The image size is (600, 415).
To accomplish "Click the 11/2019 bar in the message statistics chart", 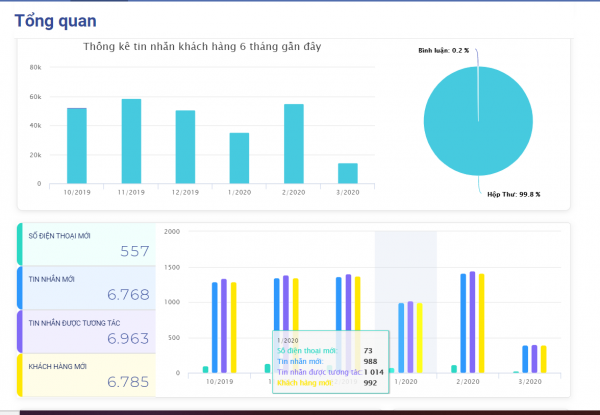I will pos(131,141).
